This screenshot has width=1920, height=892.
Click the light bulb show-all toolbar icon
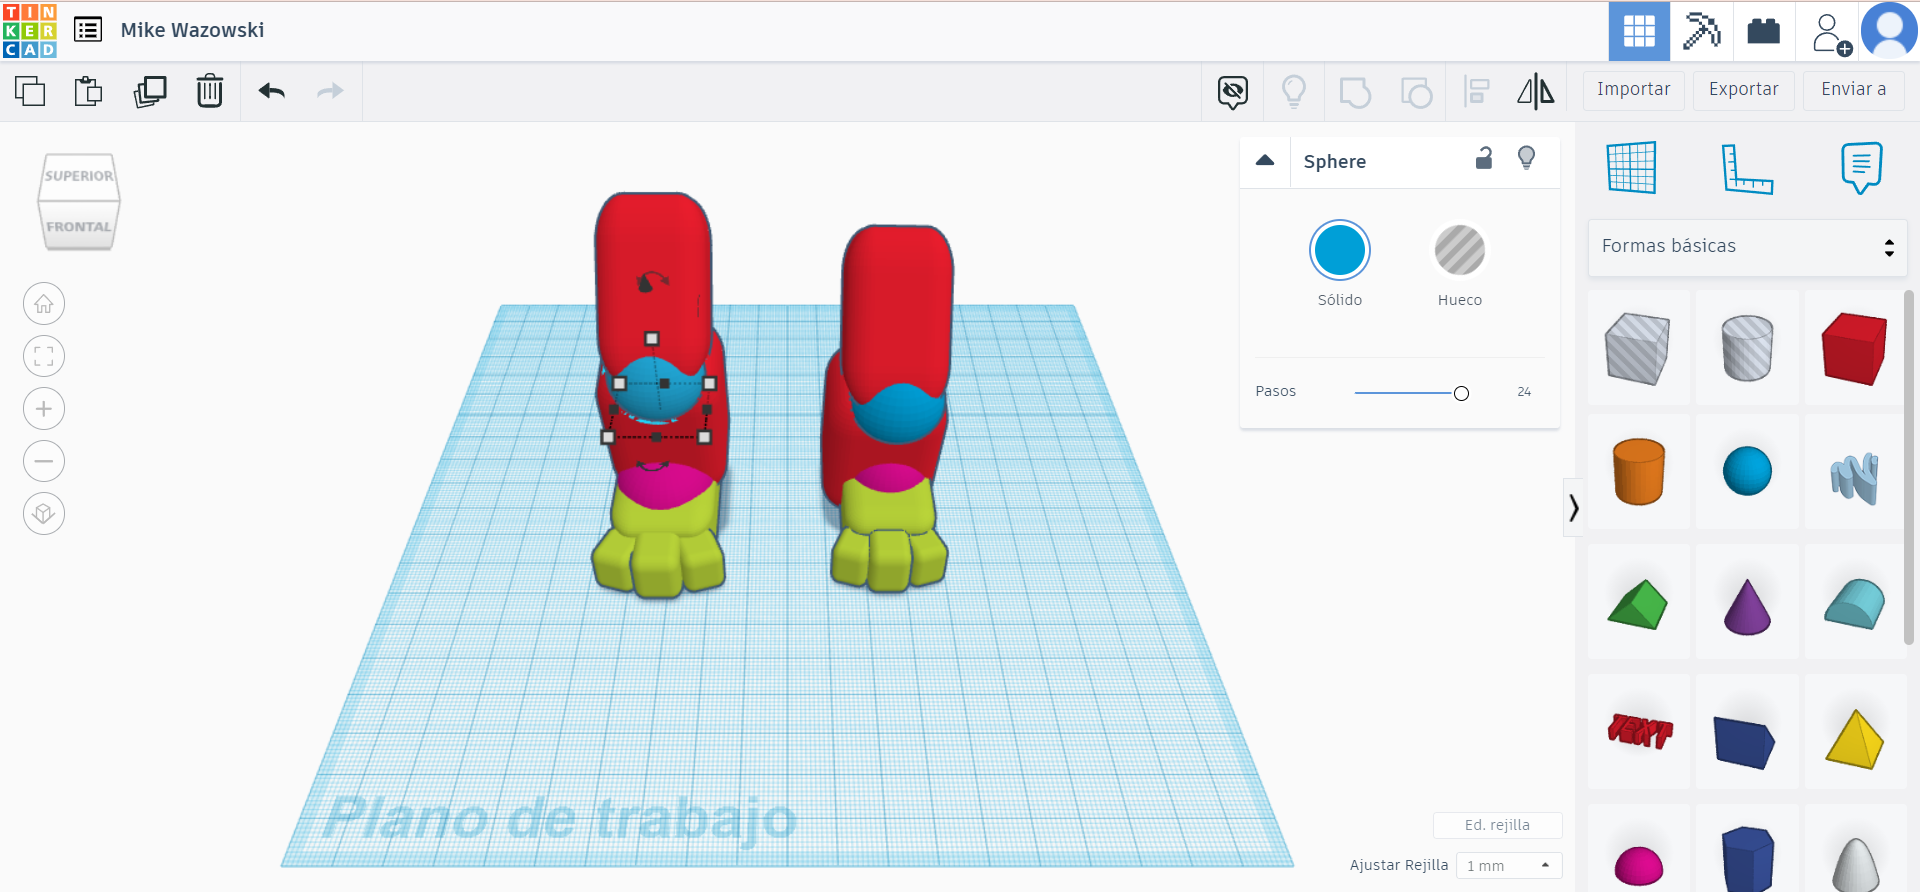[x=1294, y=92]
